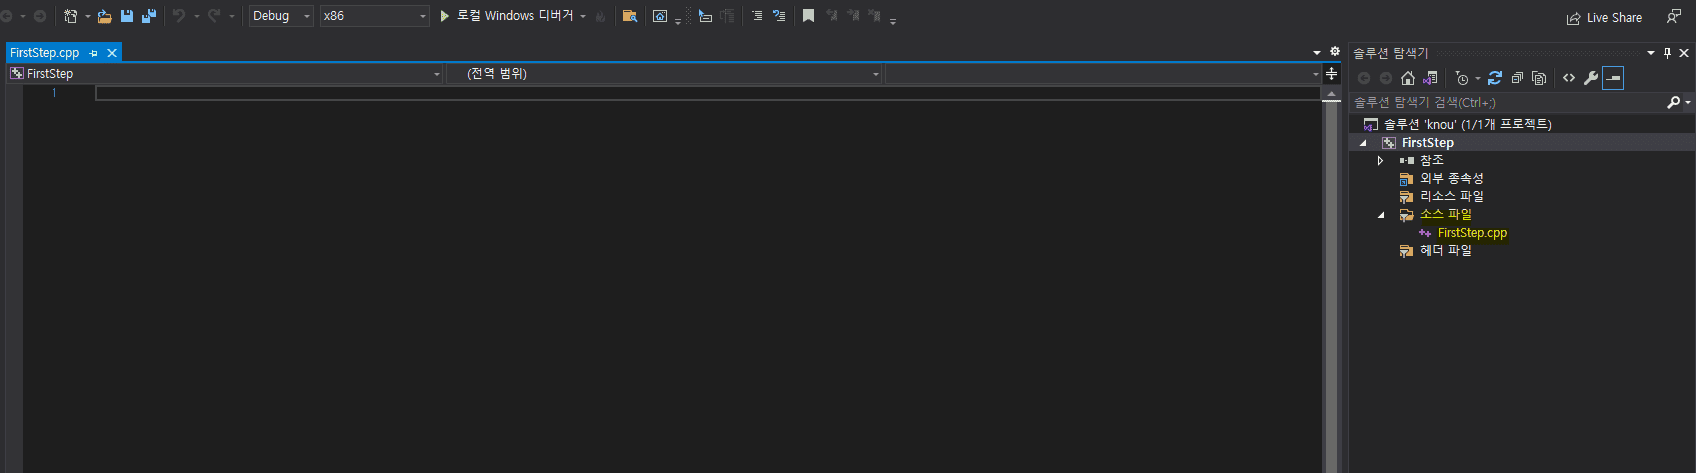Open Properties via the wrench icon

[1591, 78]
